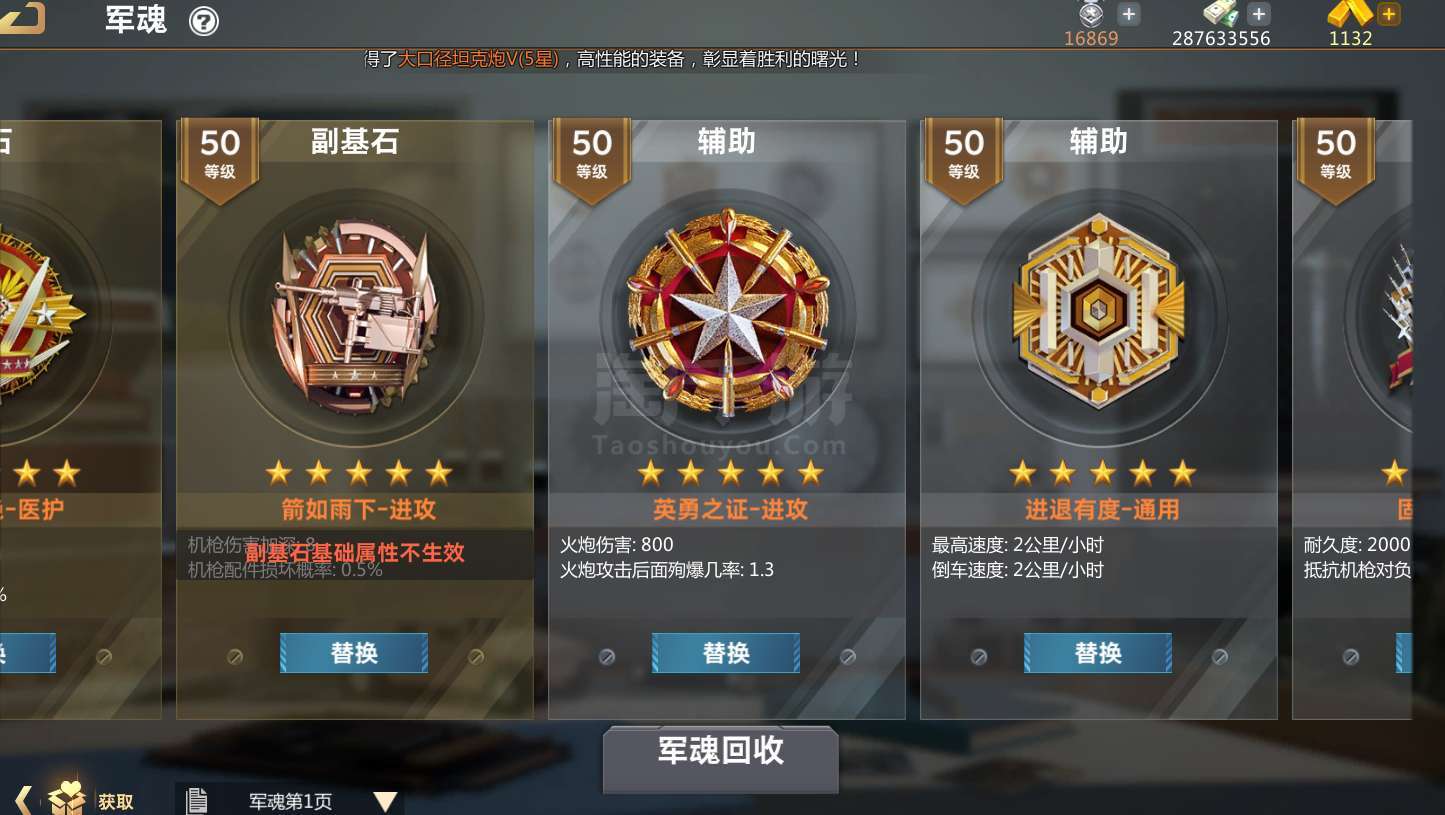Expand the 军魂第1页 page dropdown arrow

[385, 802]
